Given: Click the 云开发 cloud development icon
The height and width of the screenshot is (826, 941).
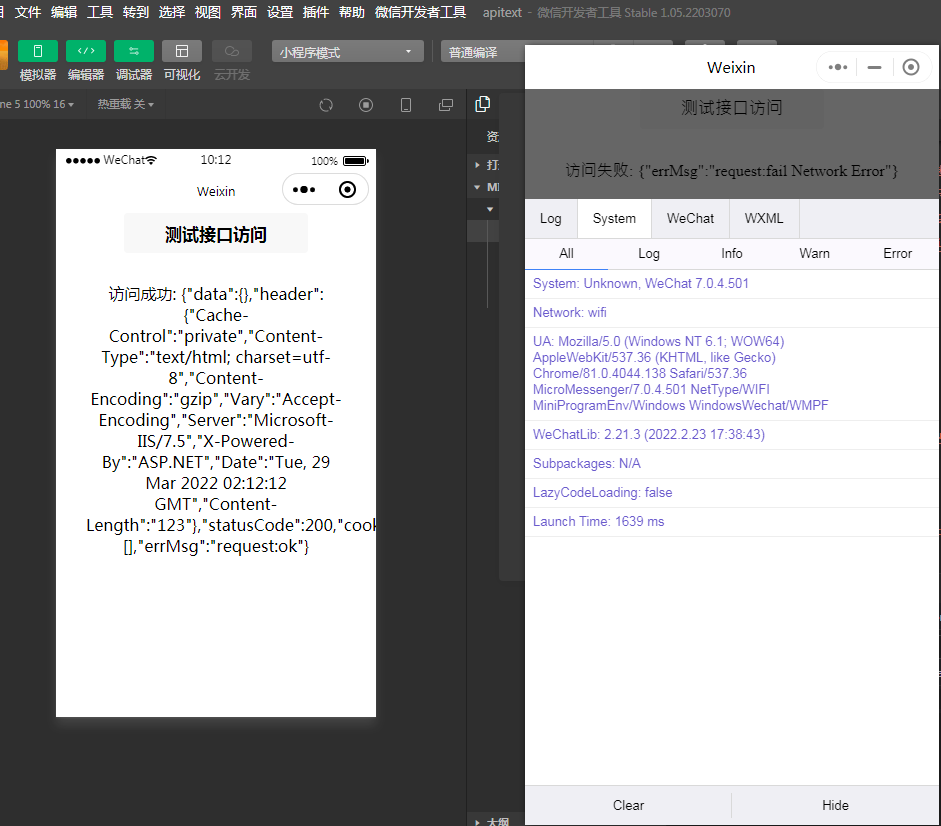Looking at the screenshot, I should click(x=232, y=52).
